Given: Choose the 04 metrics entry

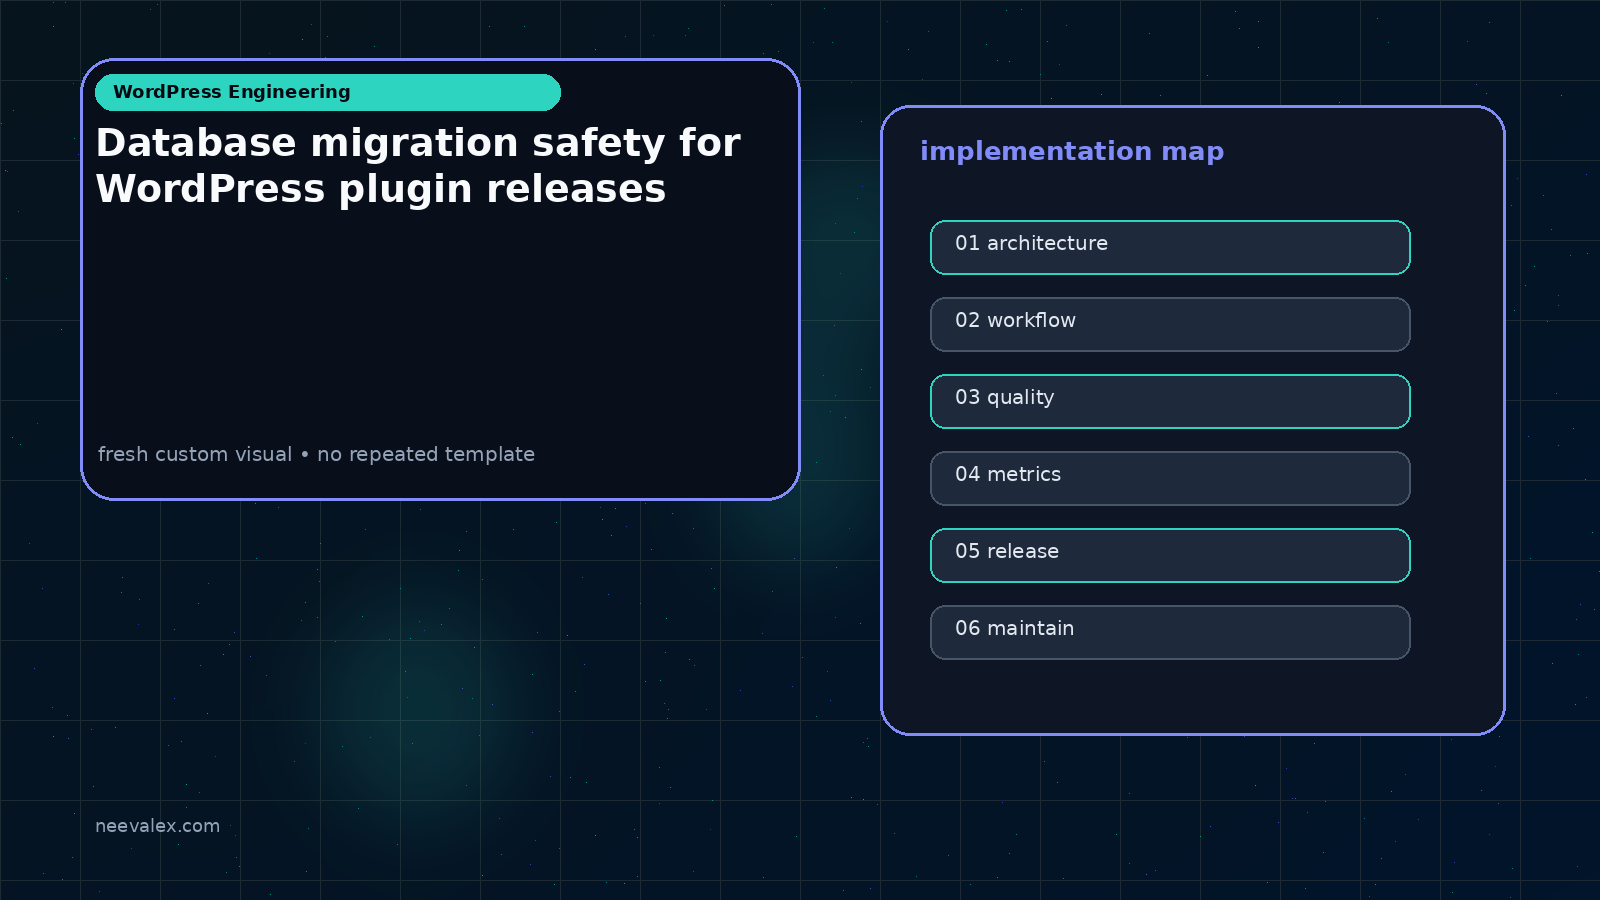Looking at the screenshot, I should [x=1170, y=478].
